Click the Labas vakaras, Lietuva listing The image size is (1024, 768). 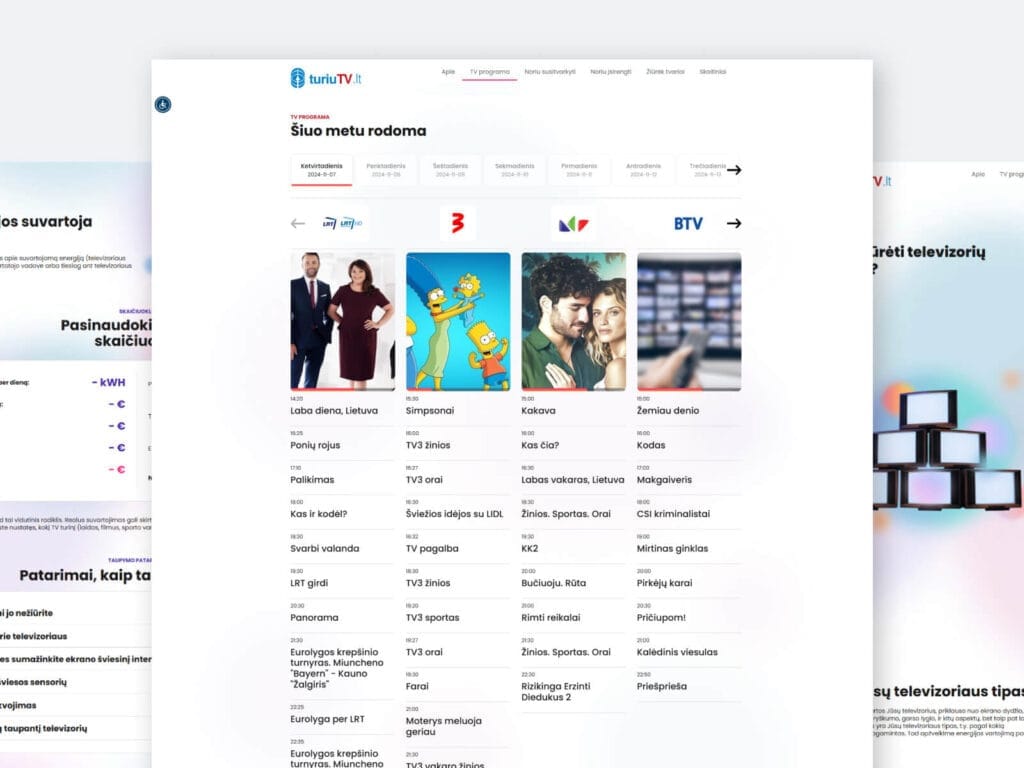pyautogui.click(x=573, y=480)
